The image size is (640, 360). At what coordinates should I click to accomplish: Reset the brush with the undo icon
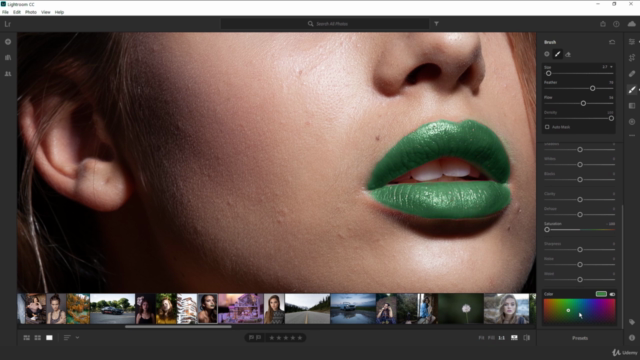tap(612, 42)
